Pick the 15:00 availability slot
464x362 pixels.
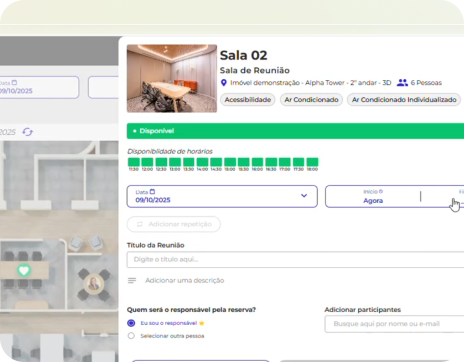(230, 162)
